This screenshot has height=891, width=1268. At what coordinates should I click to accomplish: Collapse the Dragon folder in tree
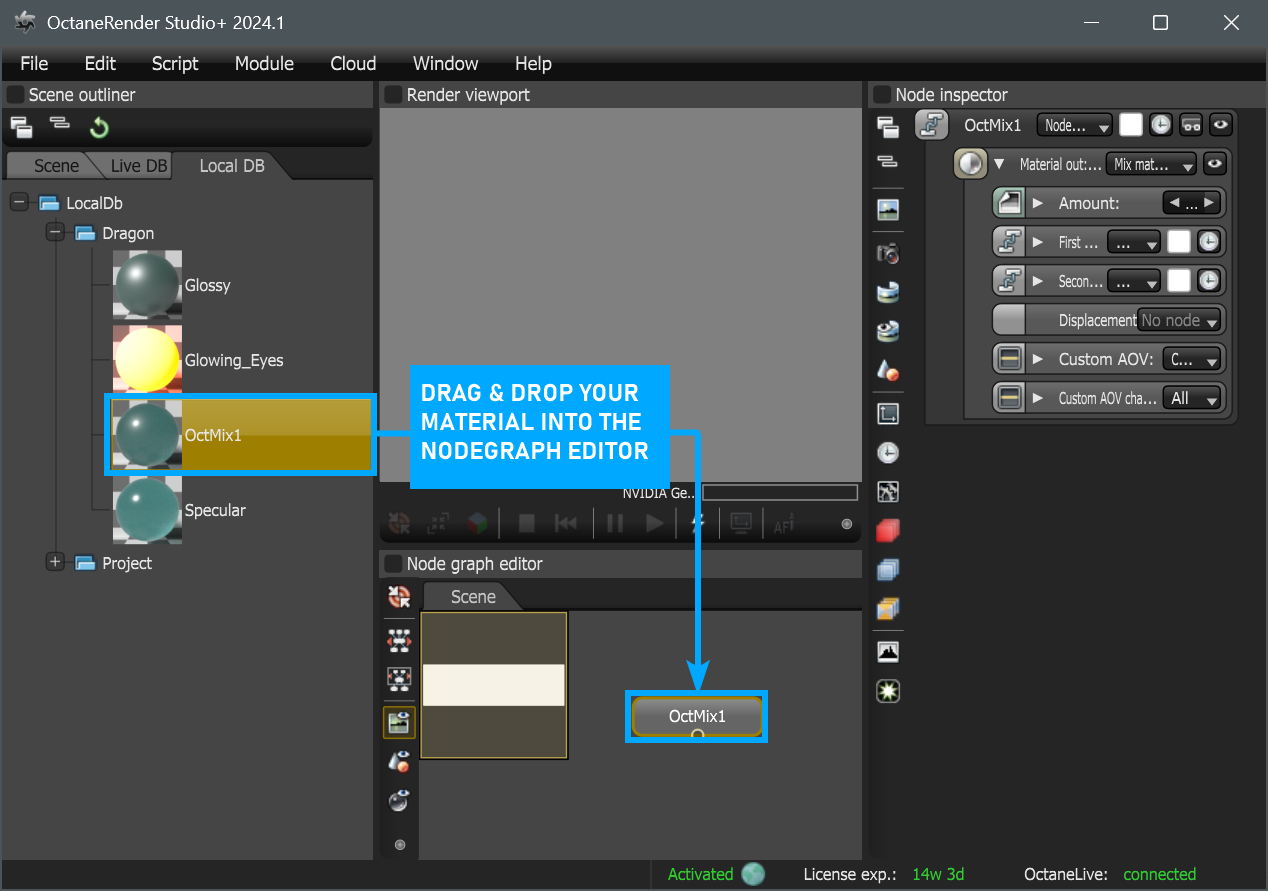pyautogui.click(x=55, y=233)
